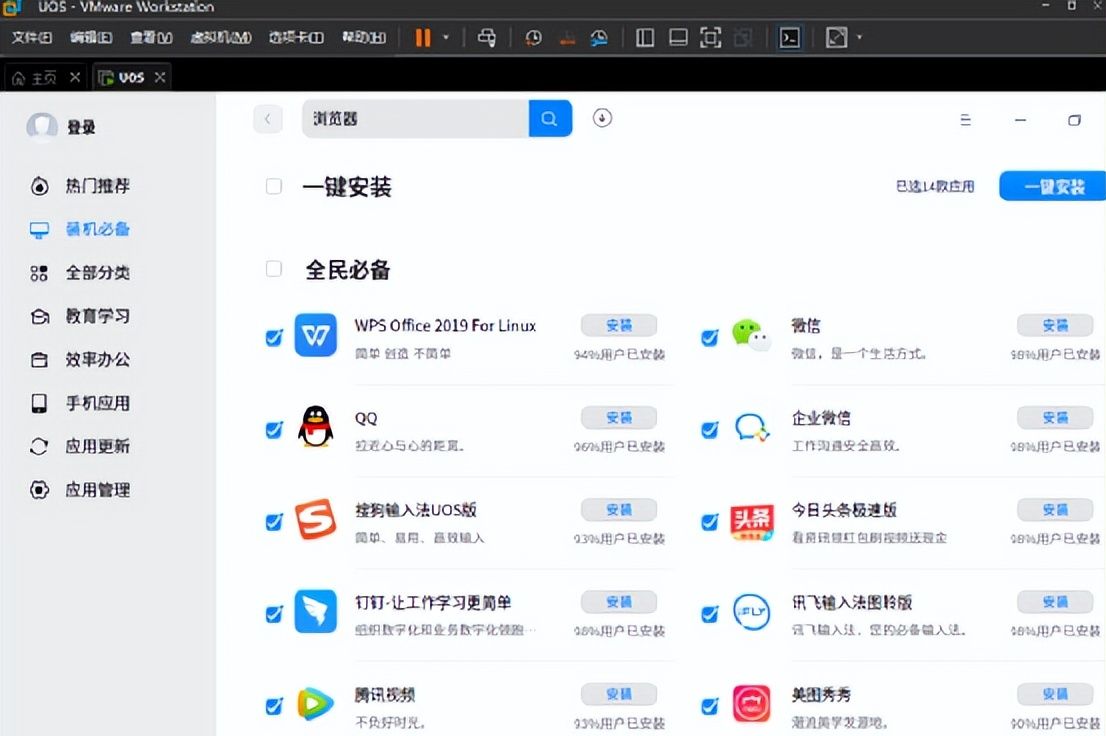Click the stretch guest display icon
1106x736 pixels.
tap(836, 37)
